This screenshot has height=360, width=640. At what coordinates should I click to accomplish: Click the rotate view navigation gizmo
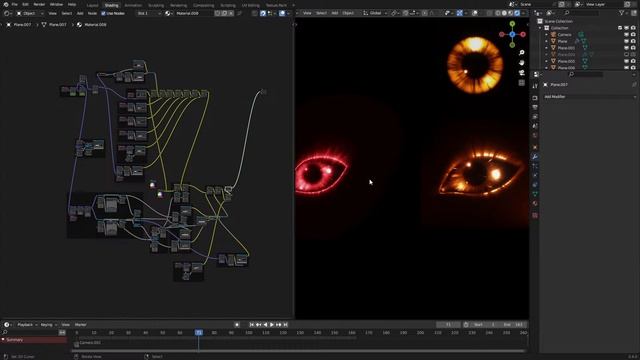[512, 35]
